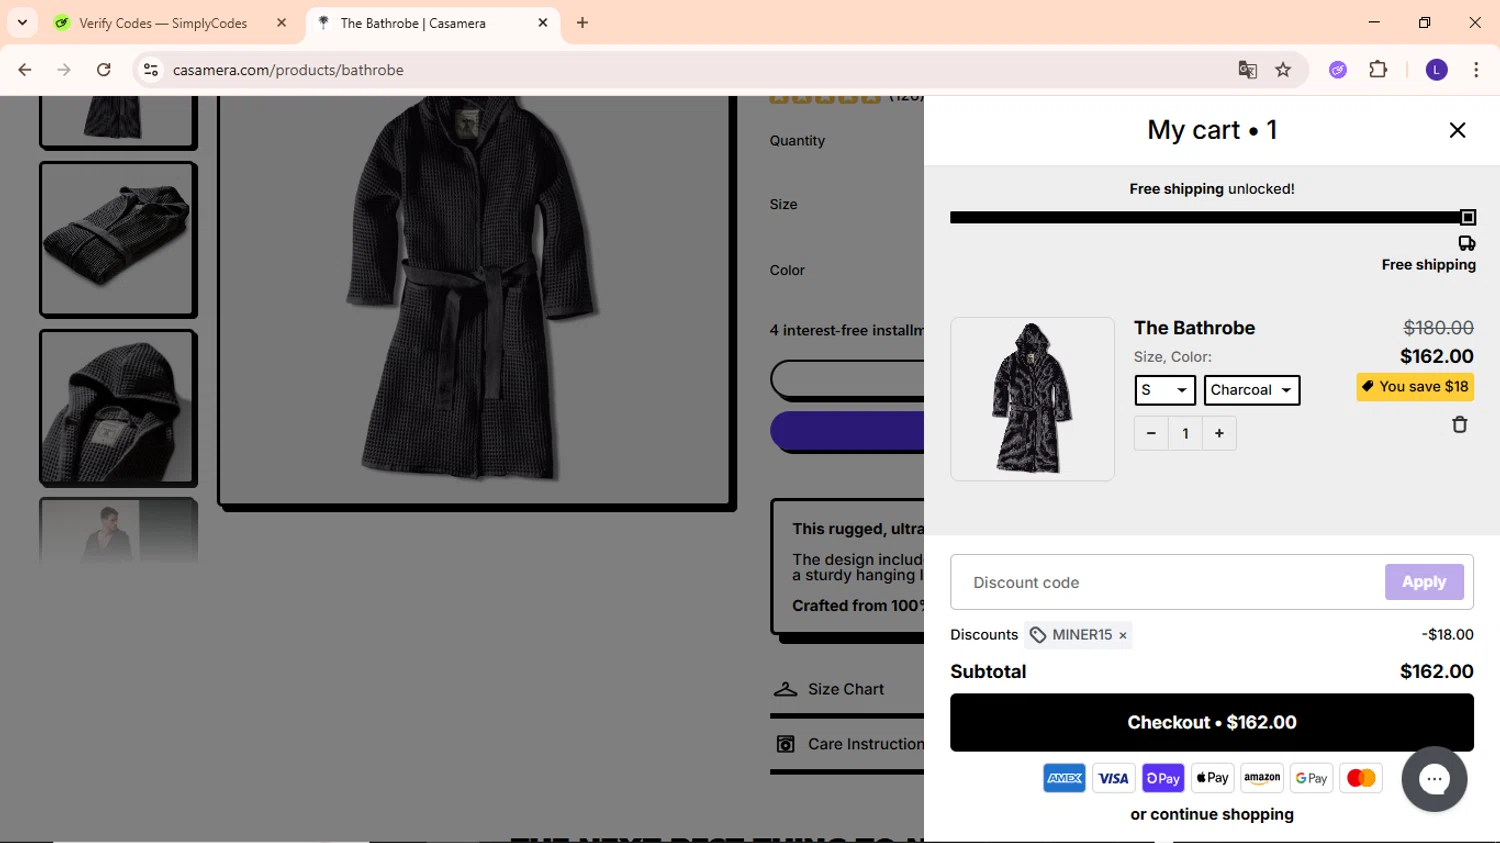Image resolution: width=1500 pixels, height=843 pixels.
Task: Open the size S dropdown
Action: (1165, 390)
